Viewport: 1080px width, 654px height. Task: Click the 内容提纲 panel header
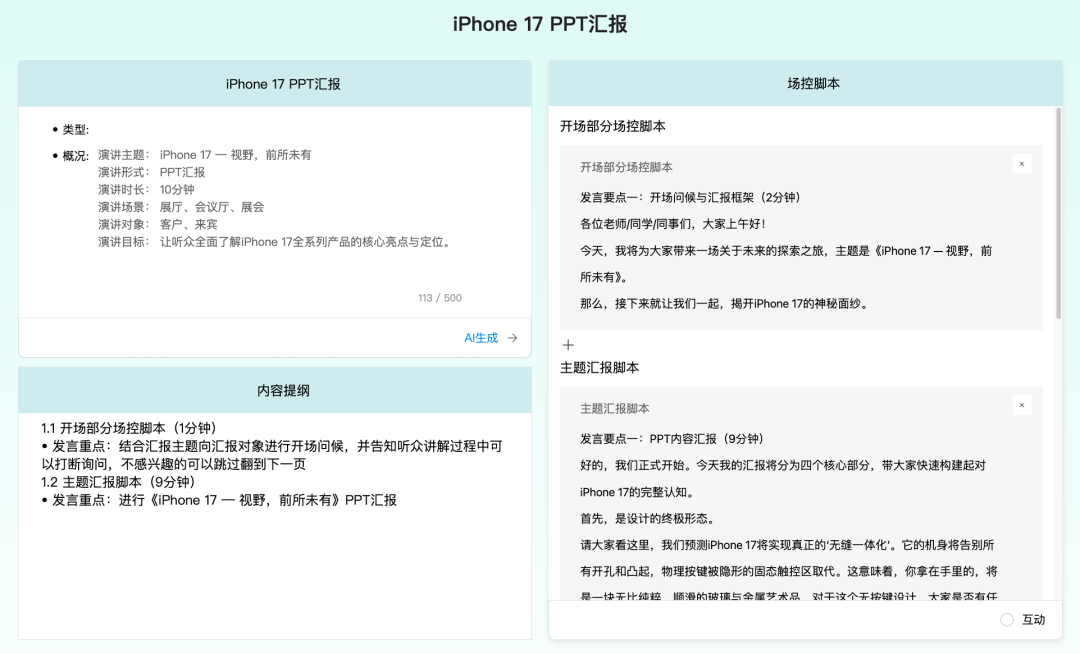tap(275, 390)
